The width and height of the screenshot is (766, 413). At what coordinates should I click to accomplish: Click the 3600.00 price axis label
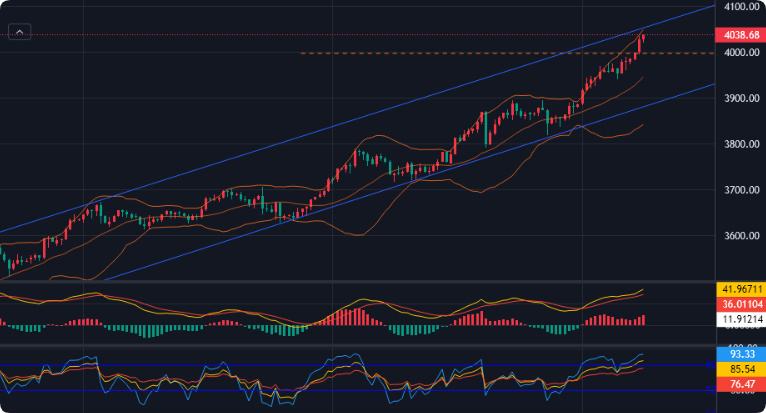(740, 237)
